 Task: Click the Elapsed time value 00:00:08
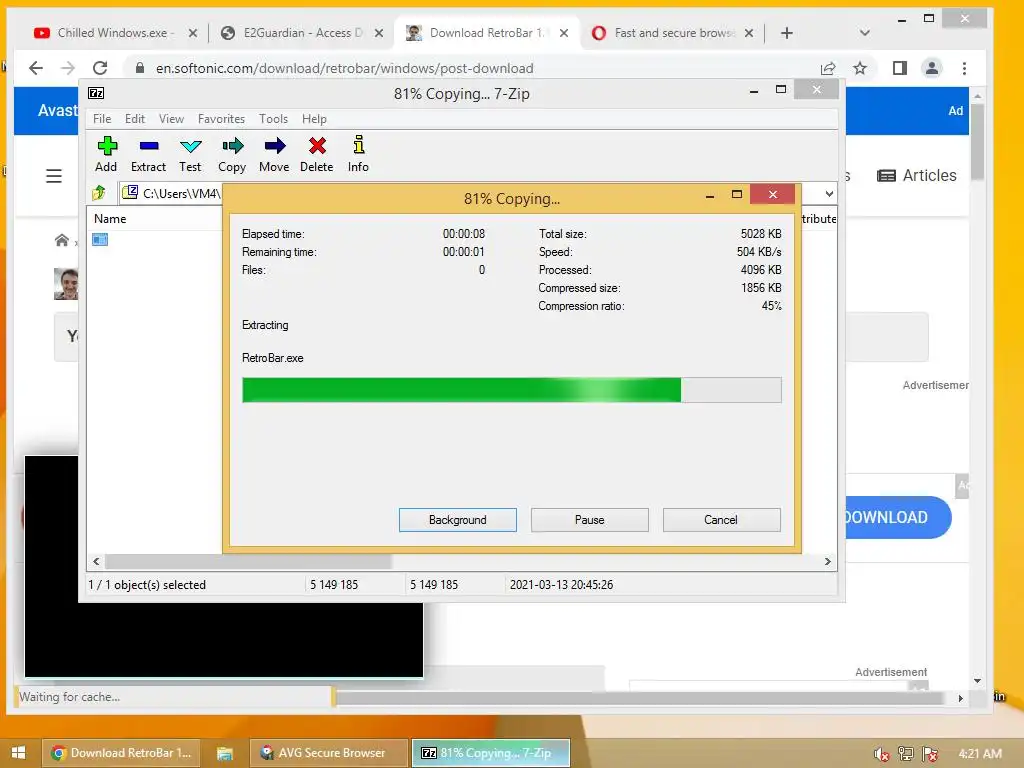(x=464, y=234)
